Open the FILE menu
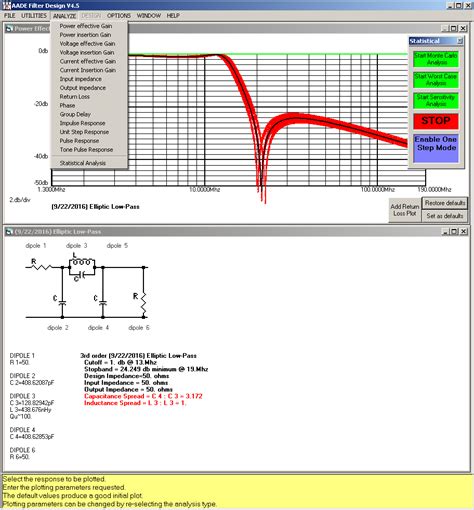The height and width of the screenshot is (510, 474). [10, 16]
